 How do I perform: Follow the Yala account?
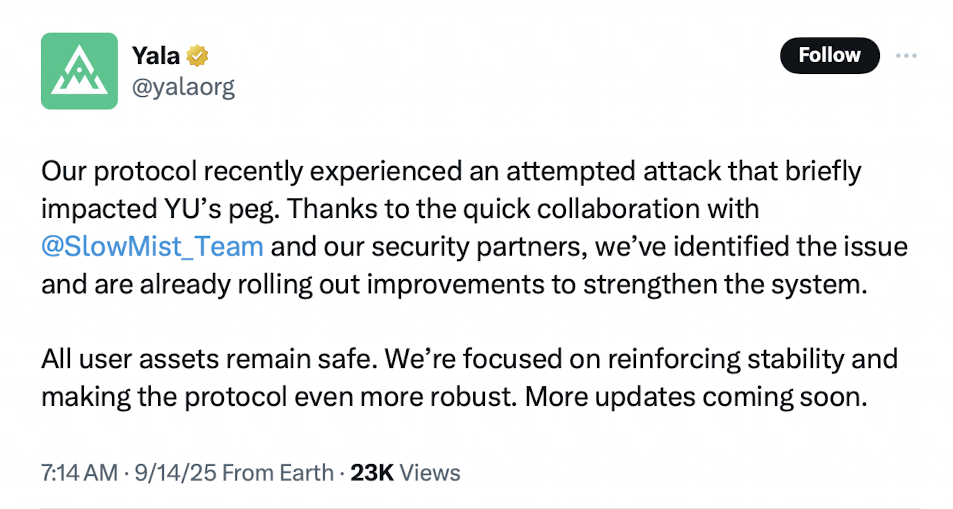tap(830, 55)
